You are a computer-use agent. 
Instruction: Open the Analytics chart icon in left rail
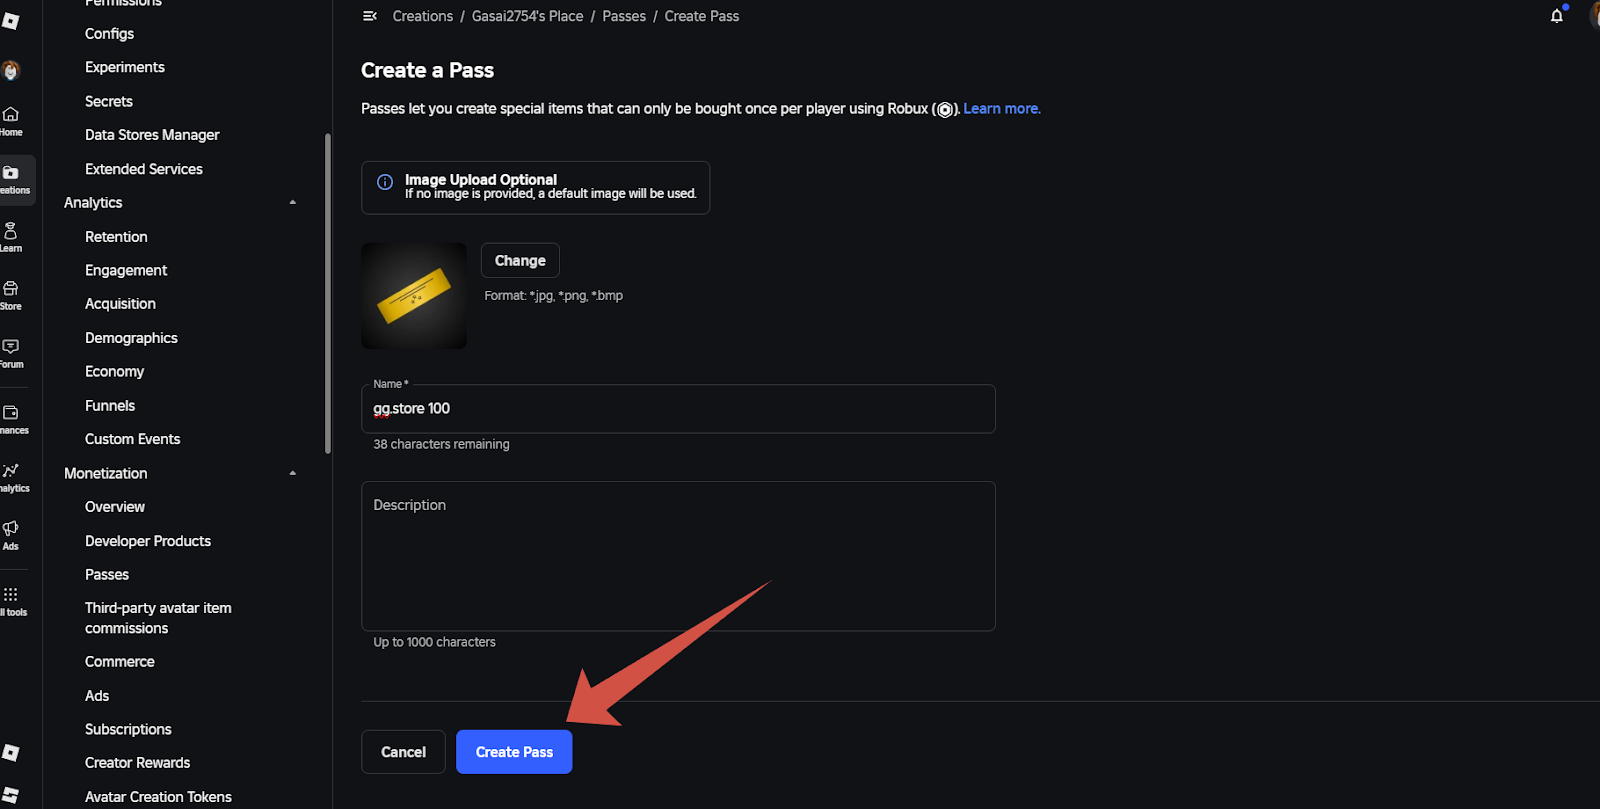pyautogui.click(x=11, y=471)
